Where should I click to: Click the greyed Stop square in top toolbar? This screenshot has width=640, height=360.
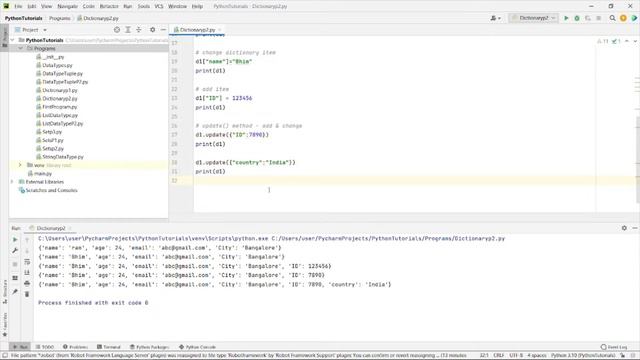point(598,18)
